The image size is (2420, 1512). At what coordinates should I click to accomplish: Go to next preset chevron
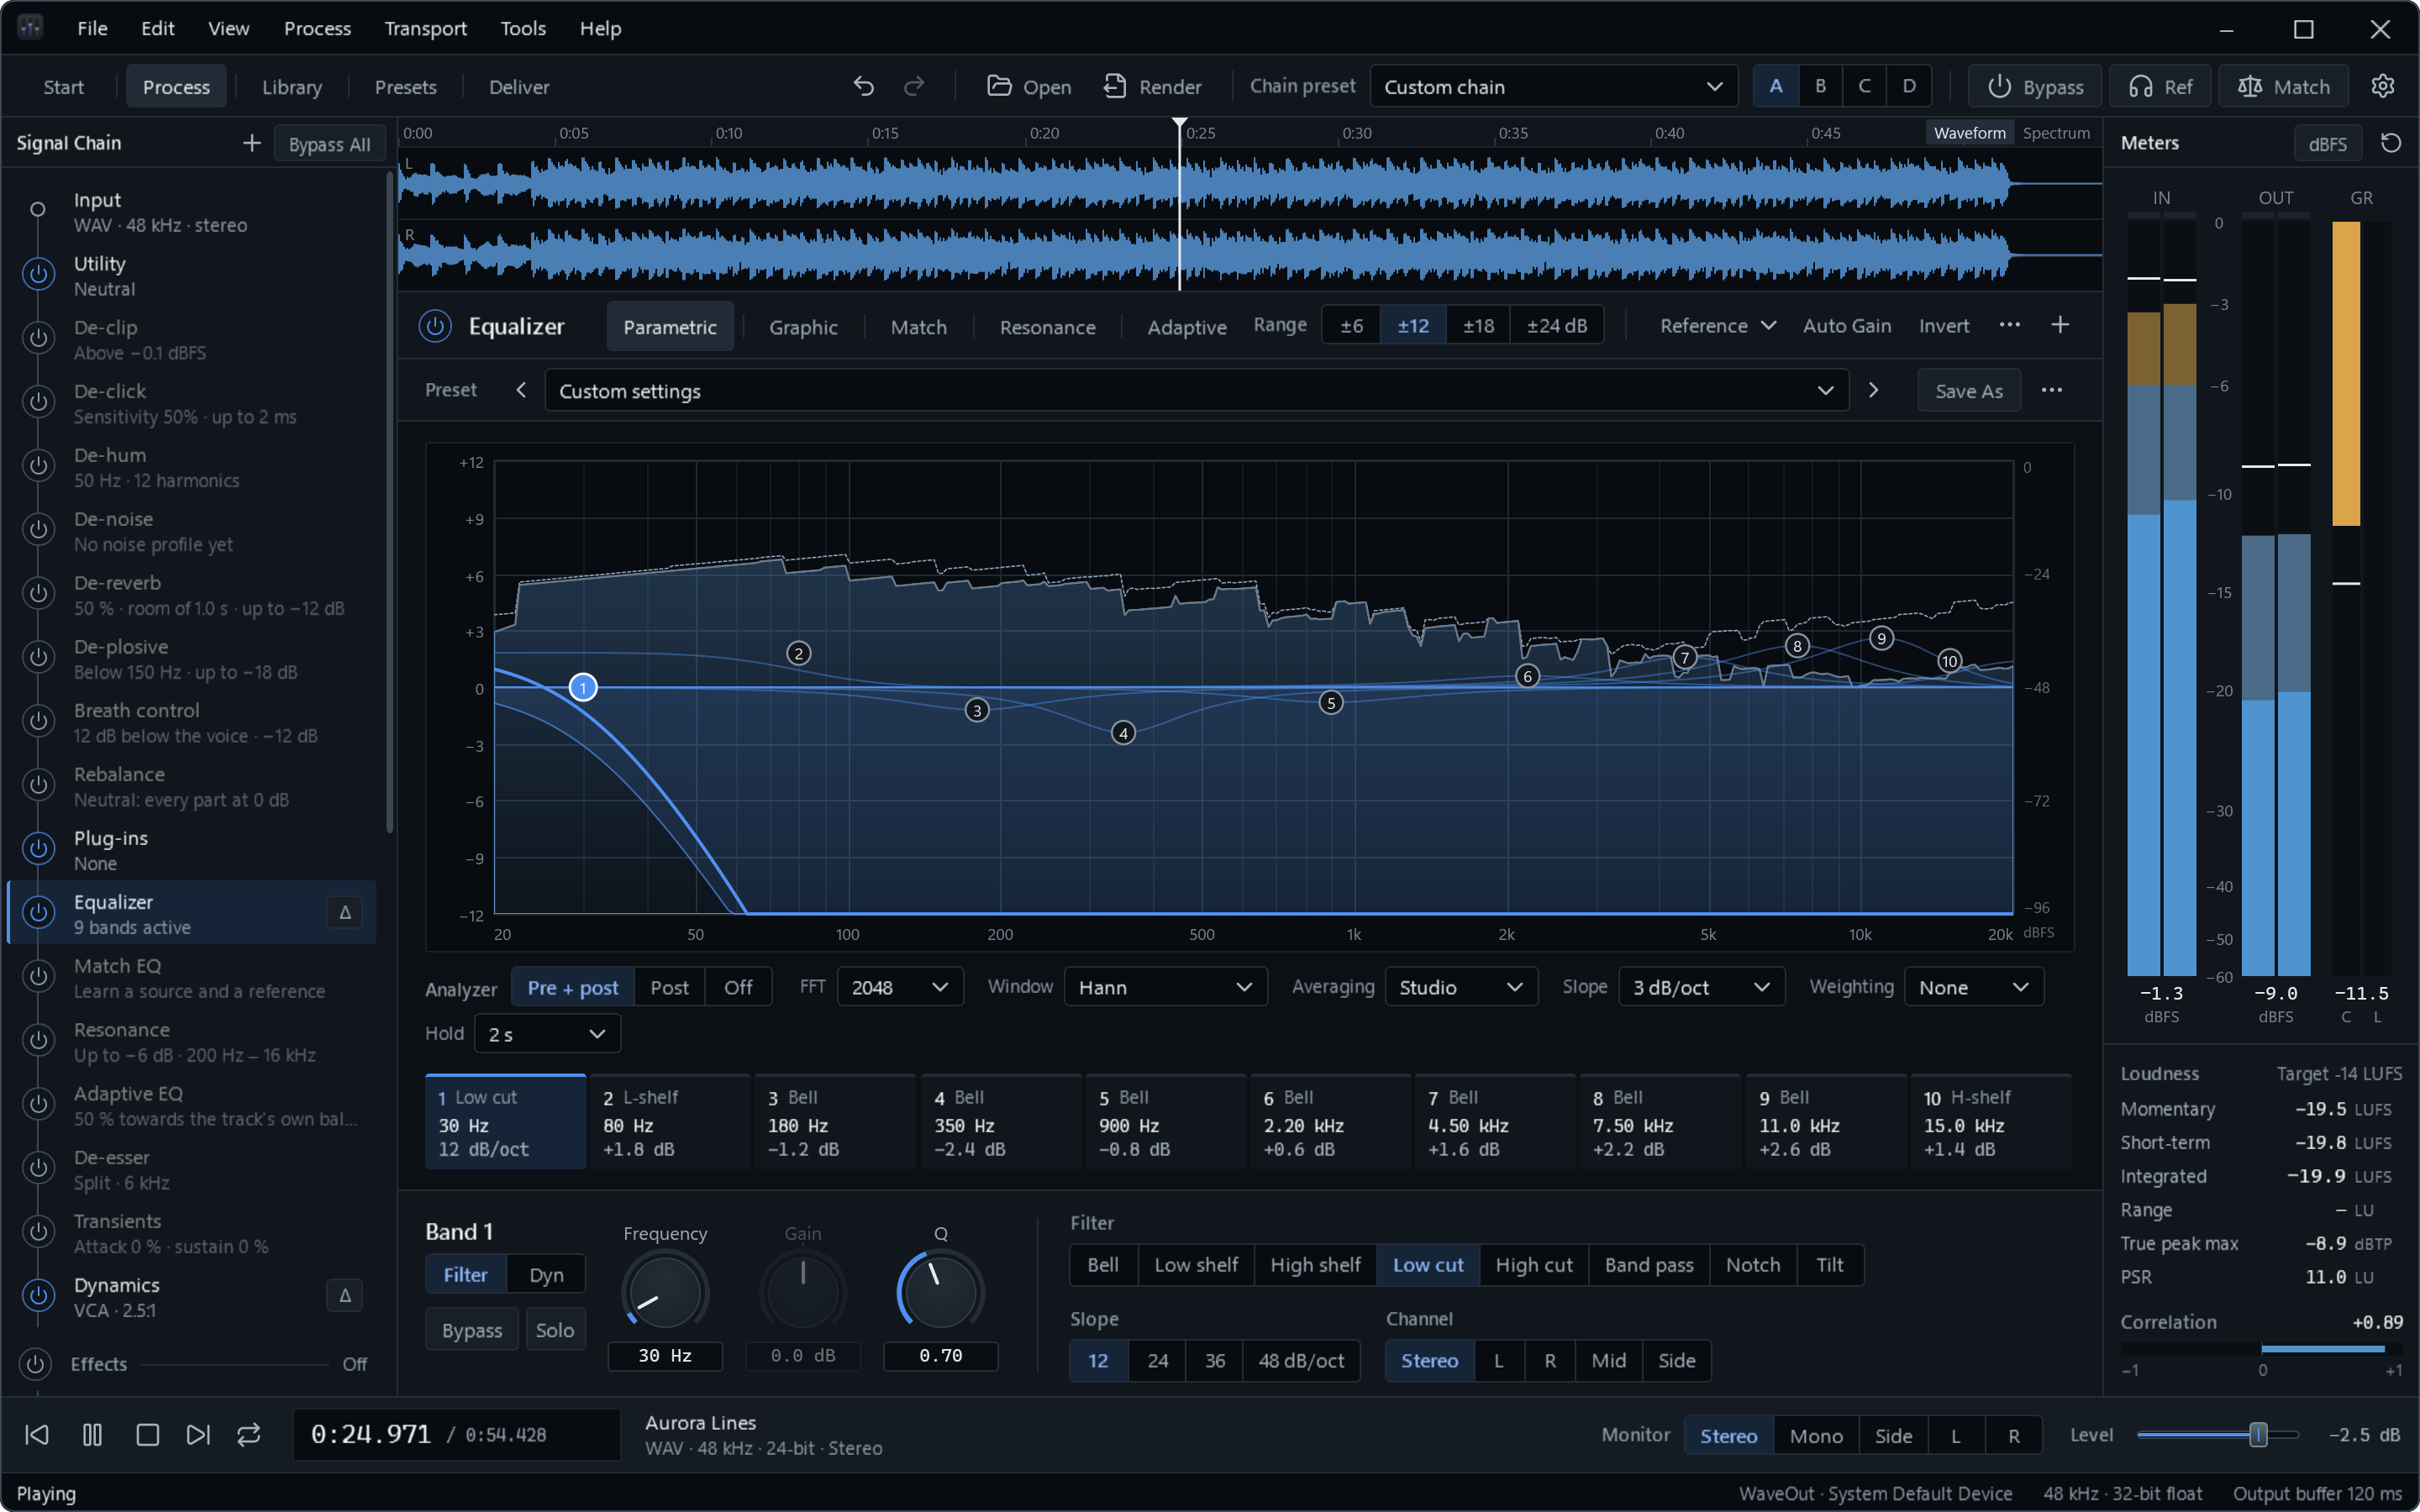[x=1873, y=390]
